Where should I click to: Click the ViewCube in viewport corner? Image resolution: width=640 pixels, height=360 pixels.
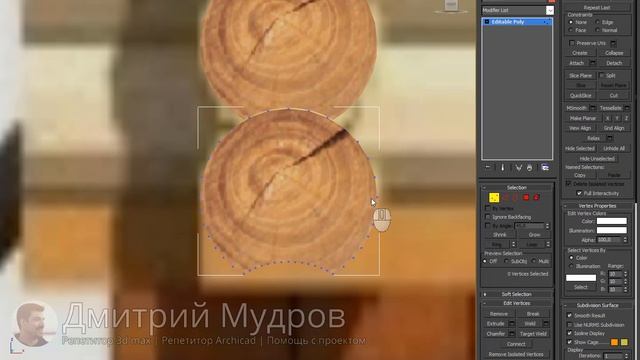[451, 6]
